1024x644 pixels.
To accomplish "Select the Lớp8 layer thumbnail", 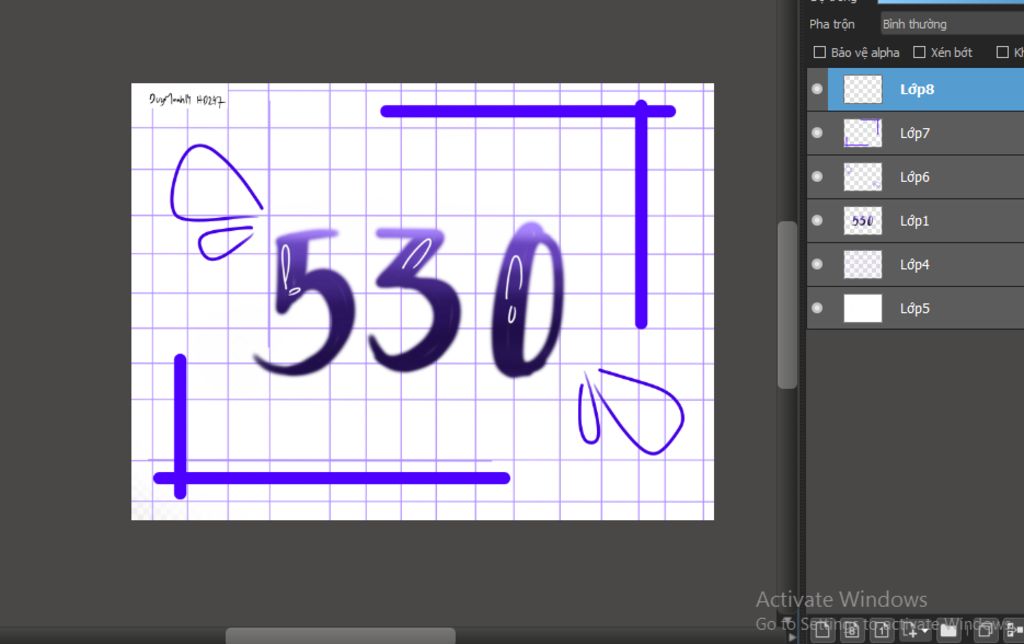I will pyautogui.click(x=863, y=89).
